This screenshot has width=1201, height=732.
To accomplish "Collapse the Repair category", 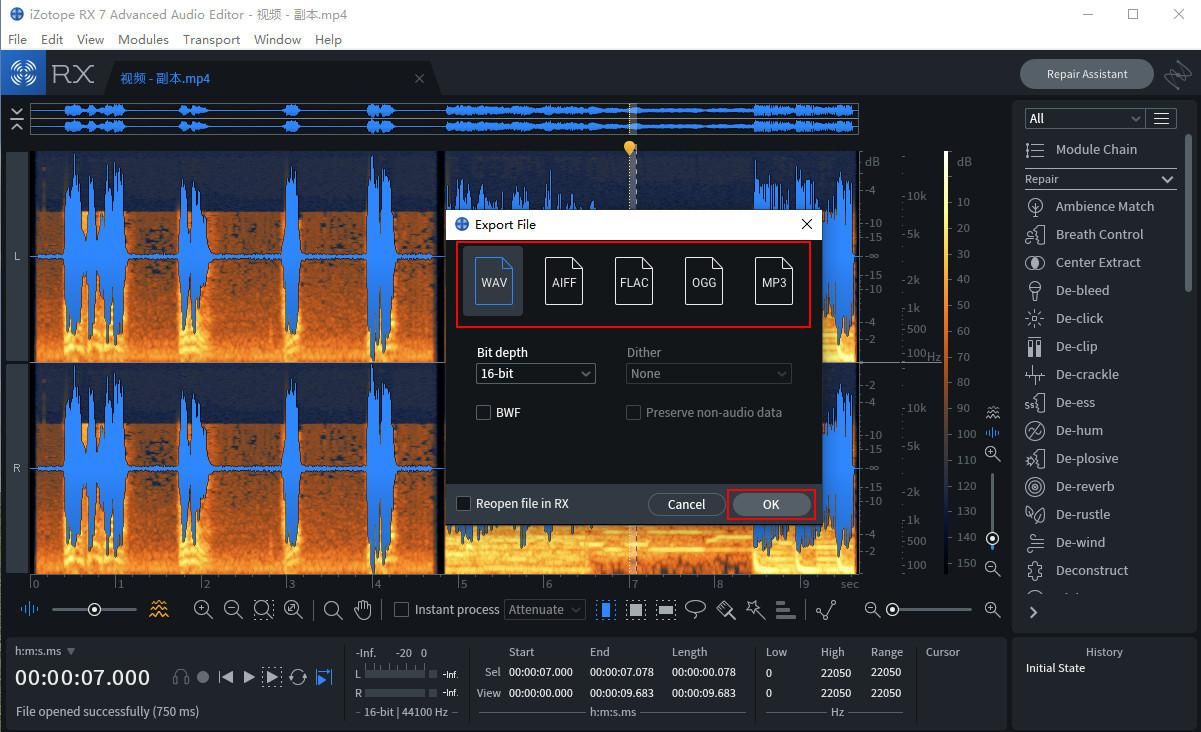I will pos(1167,179).
